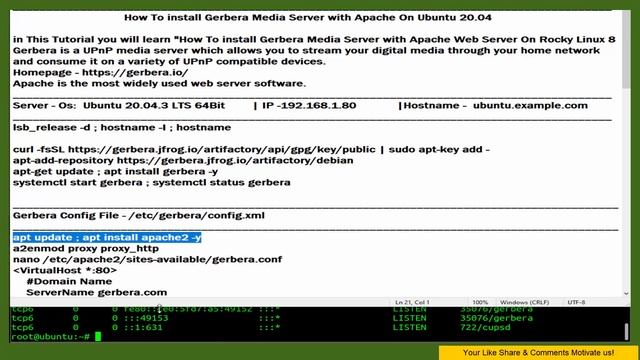Click the 'curl -fsSL' apt-key command line

[251, 149]
